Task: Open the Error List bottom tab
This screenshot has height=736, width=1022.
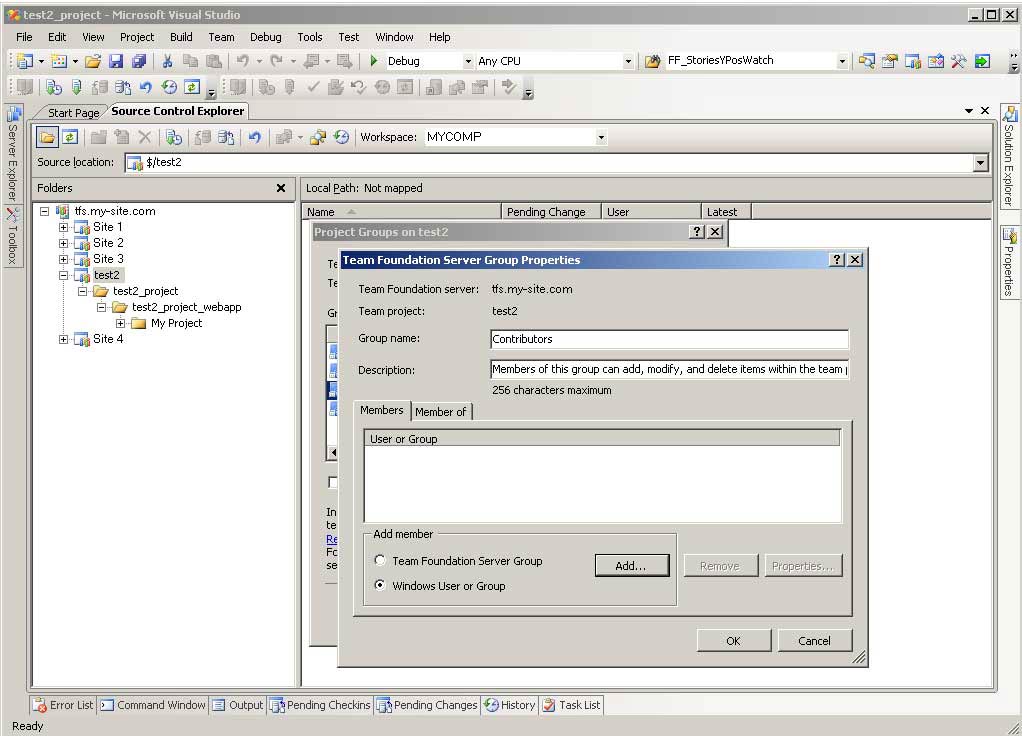Action: coord(64,705)
